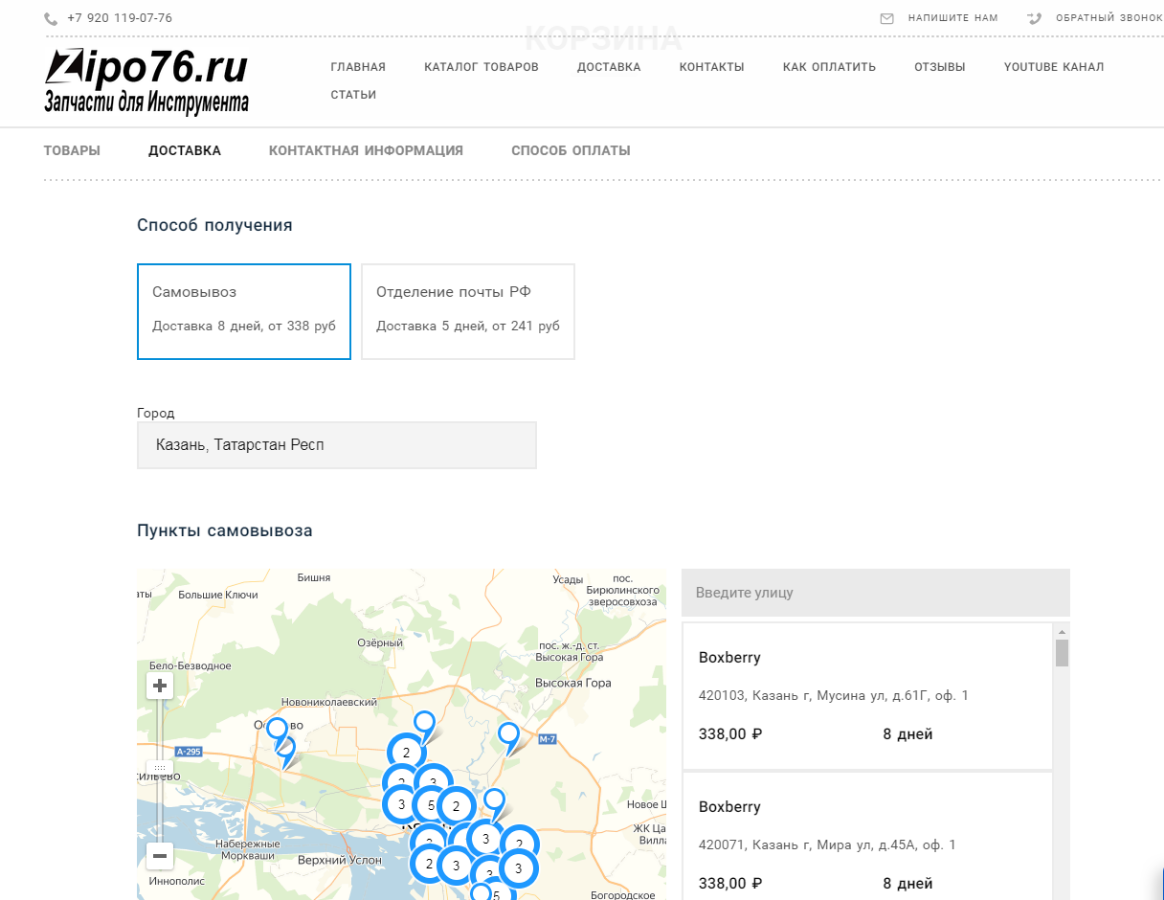Click the 'Введите улицу' search field
The height and width of the screenshot is (900, 1164).
coord(875,592)
